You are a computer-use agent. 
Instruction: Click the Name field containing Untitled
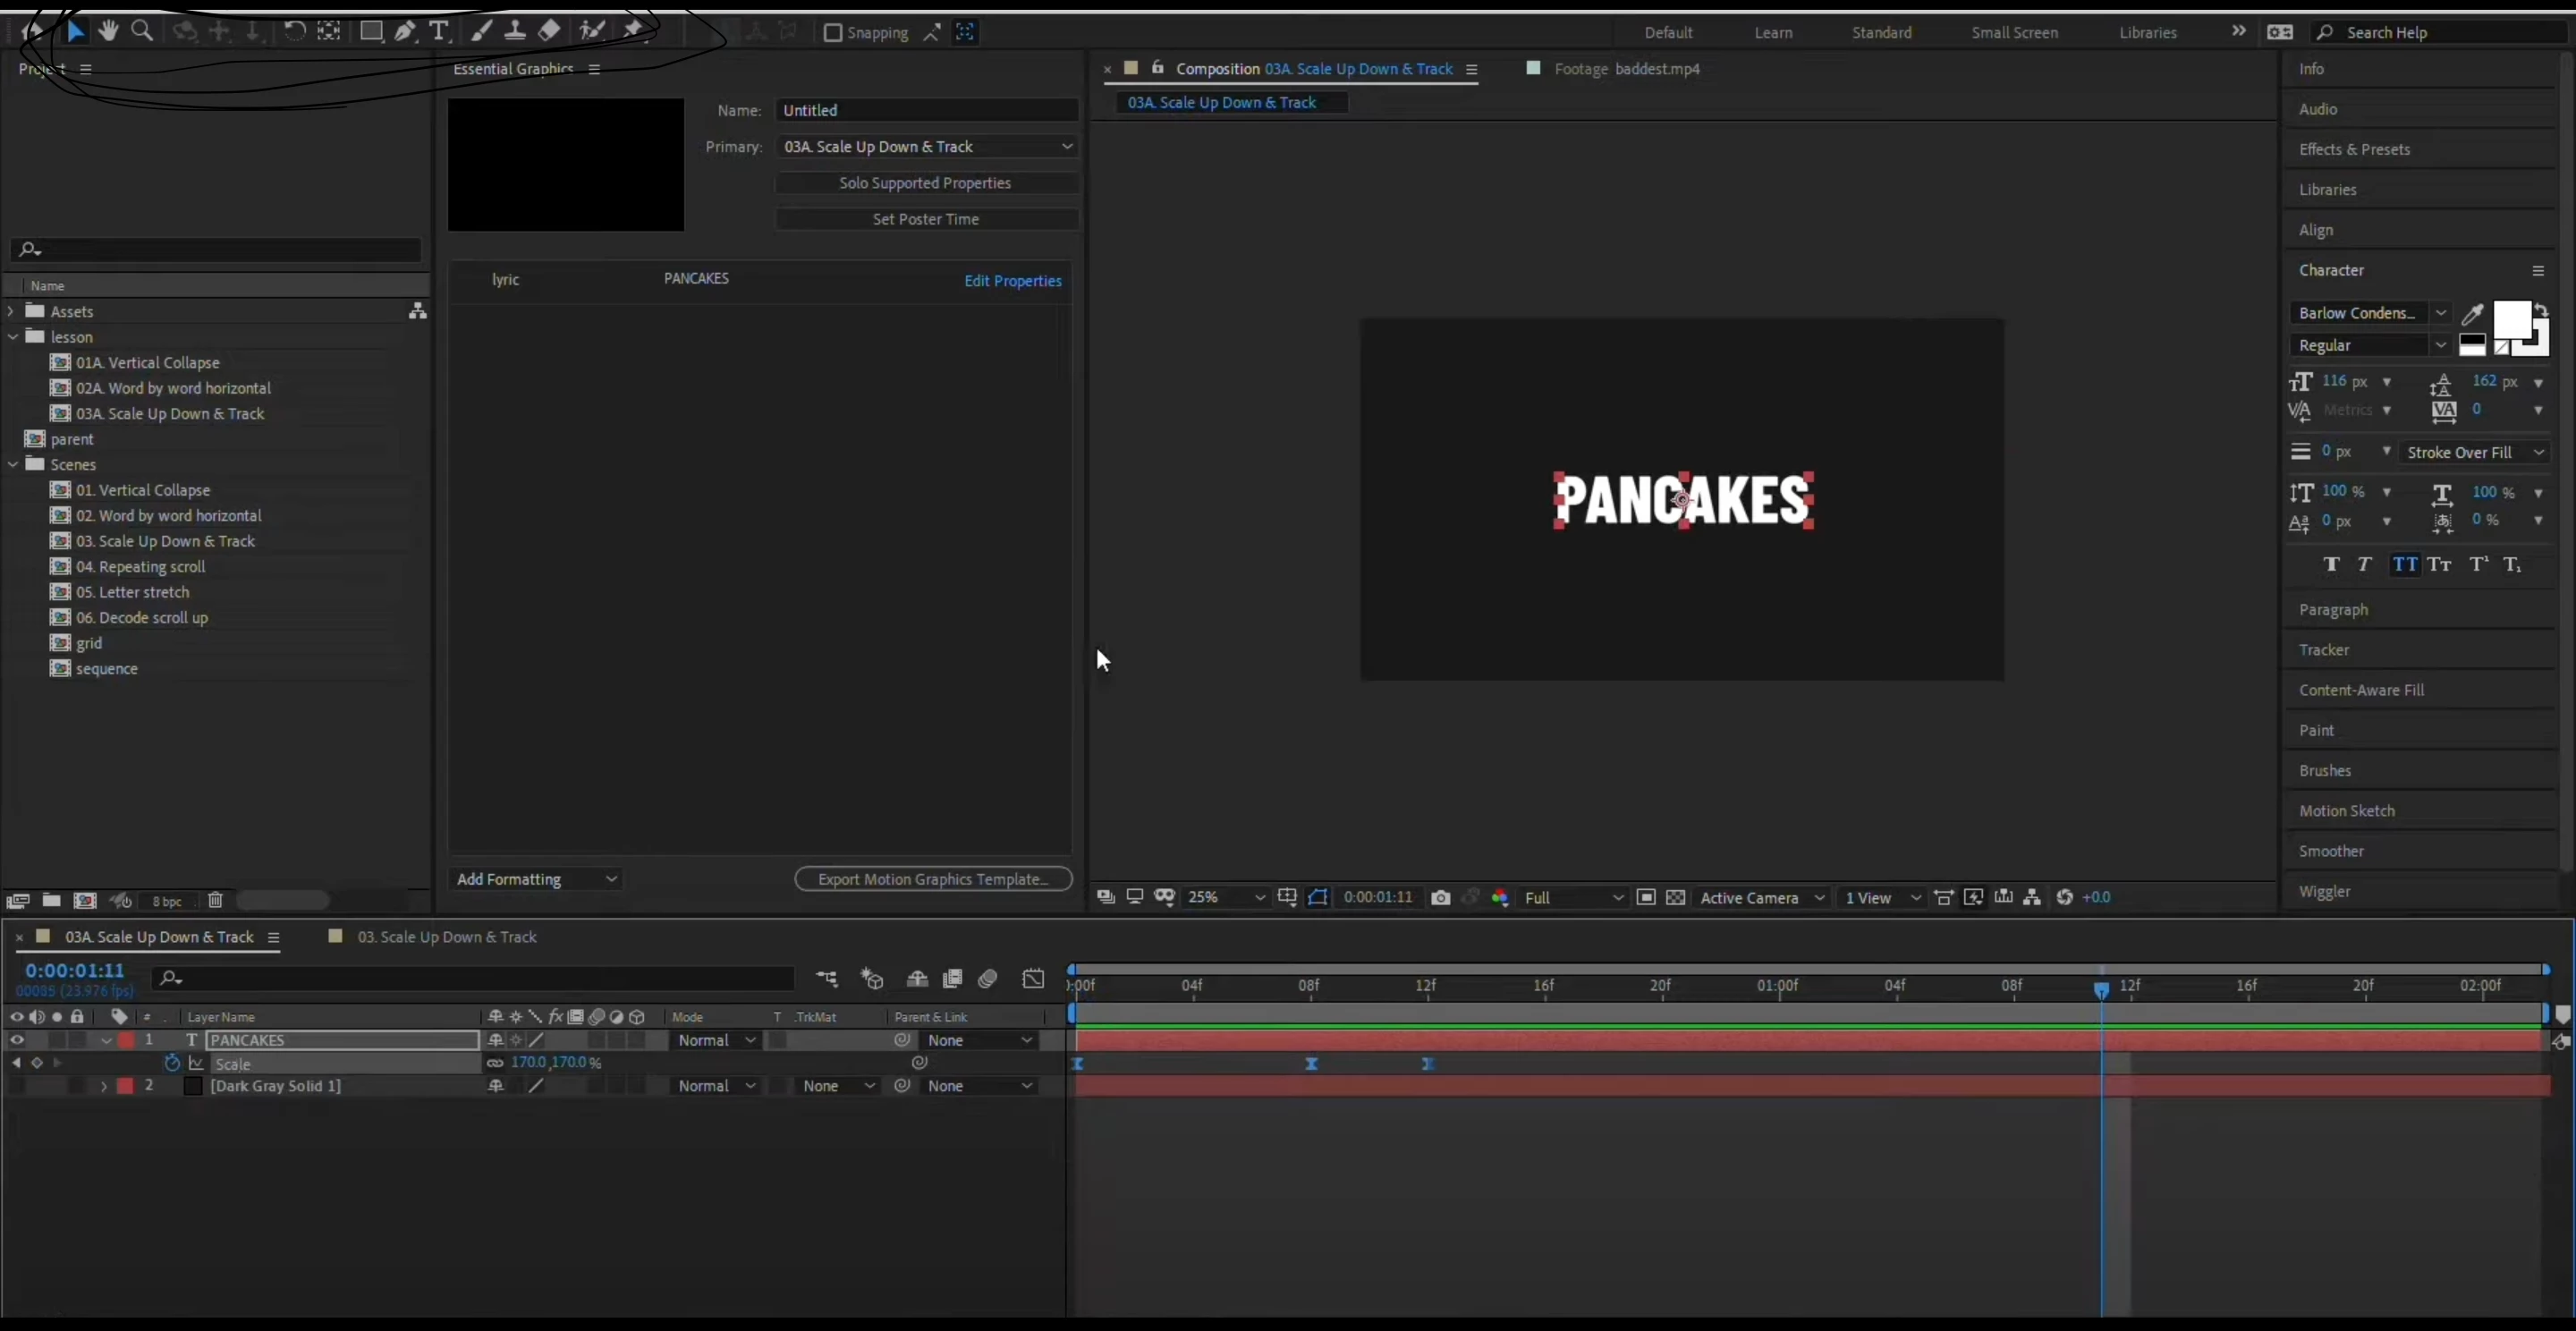pyautogui.click(x=926, y=110)
